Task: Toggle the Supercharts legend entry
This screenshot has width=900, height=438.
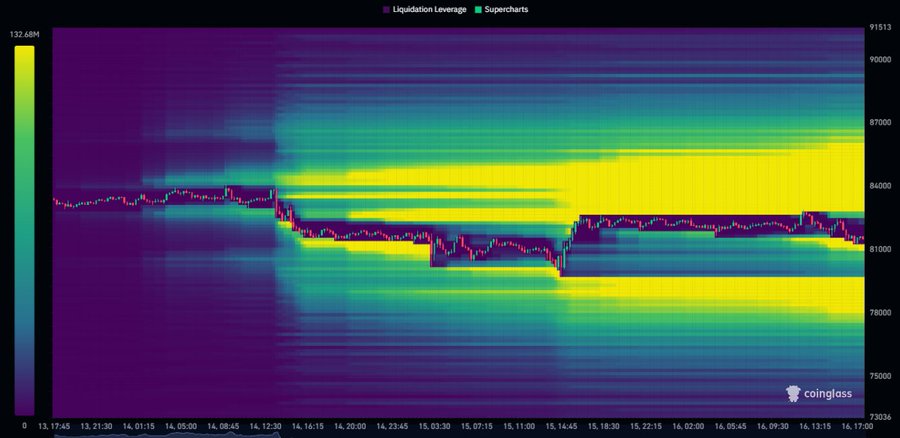Action: tap(501, 10)
